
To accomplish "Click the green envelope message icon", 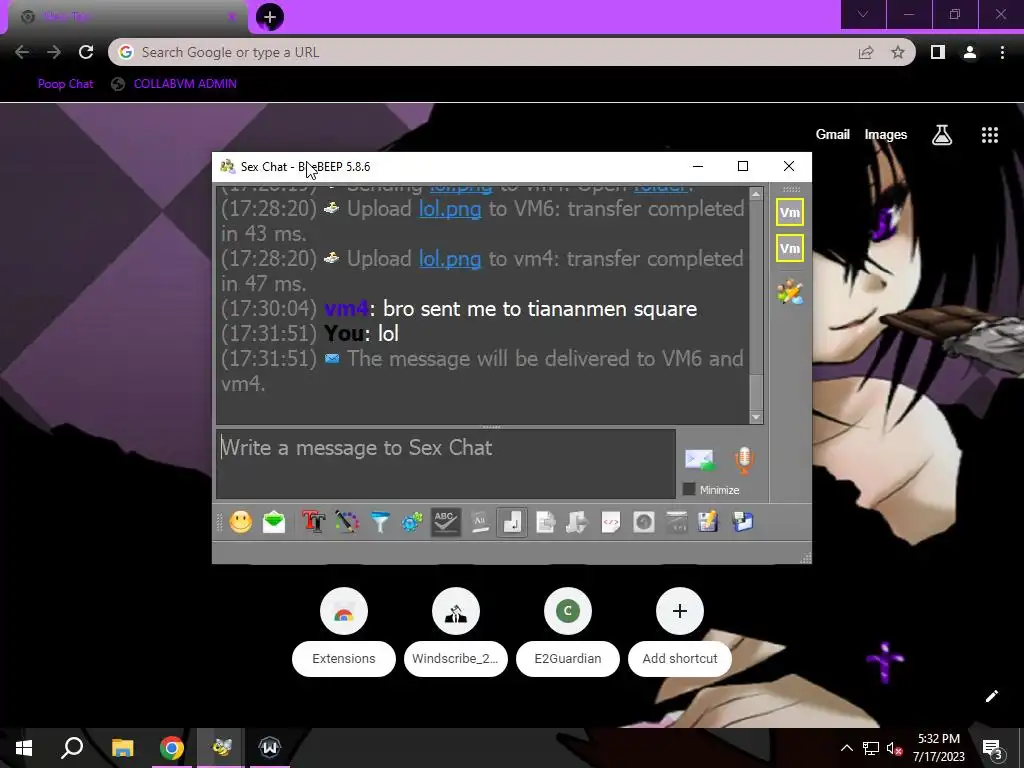I will (x=274, y=522).
